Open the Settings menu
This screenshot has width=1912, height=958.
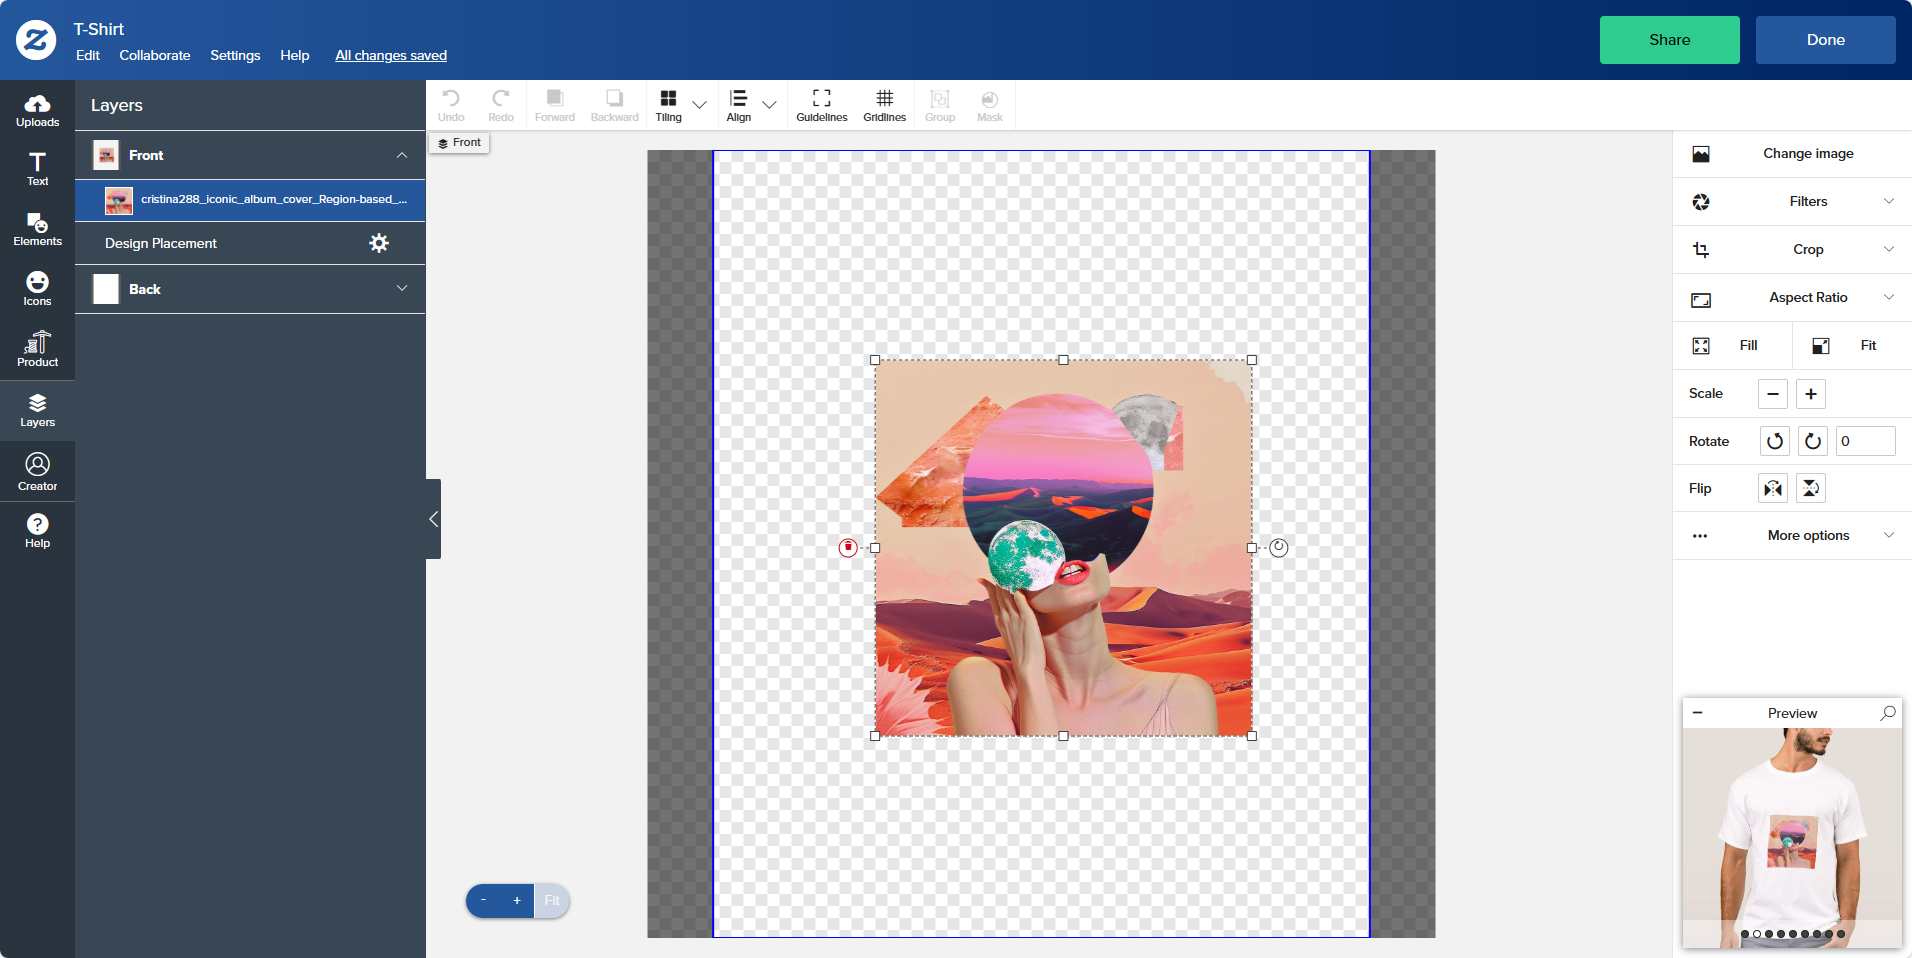(x=235, y=55)
